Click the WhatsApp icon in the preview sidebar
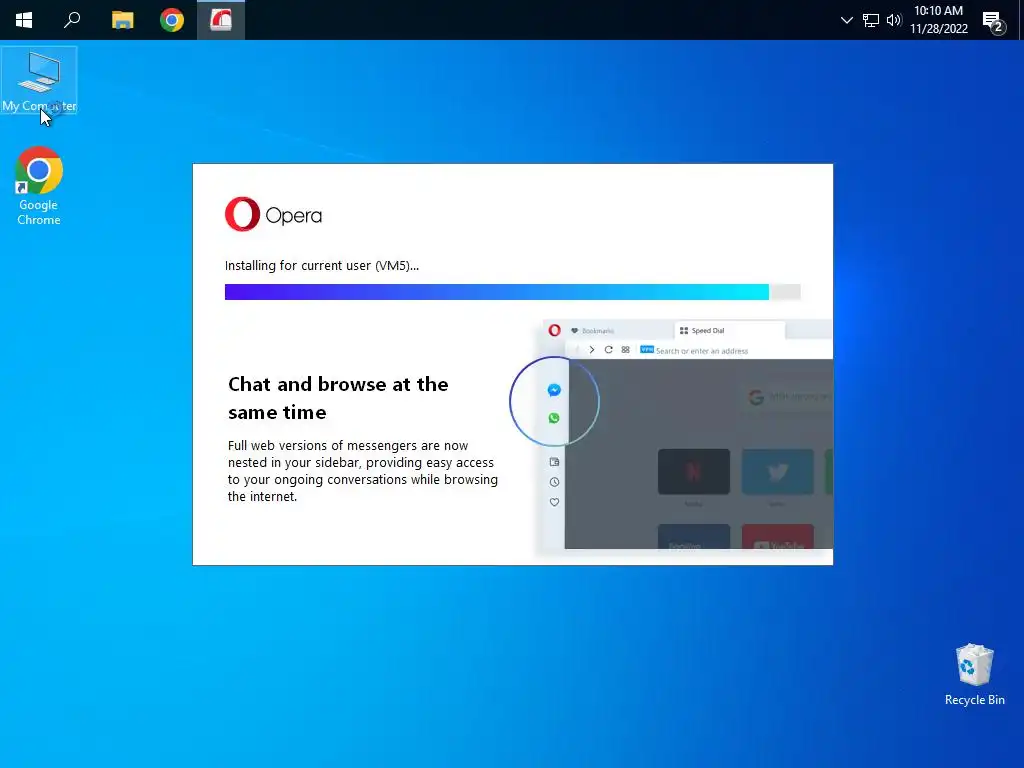The image size is (1024, 768). point(554,418)
